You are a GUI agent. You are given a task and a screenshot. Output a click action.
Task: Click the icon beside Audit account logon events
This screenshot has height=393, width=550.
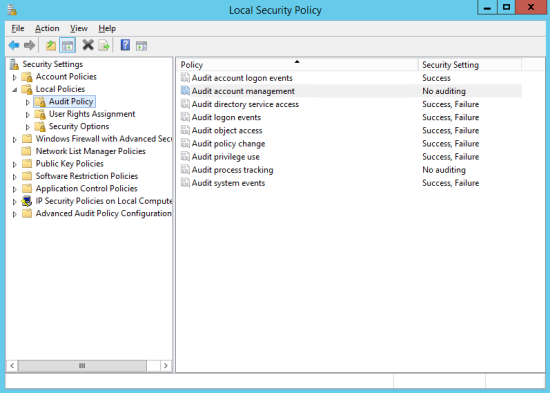pyautogui.click(x=185, y=78)
